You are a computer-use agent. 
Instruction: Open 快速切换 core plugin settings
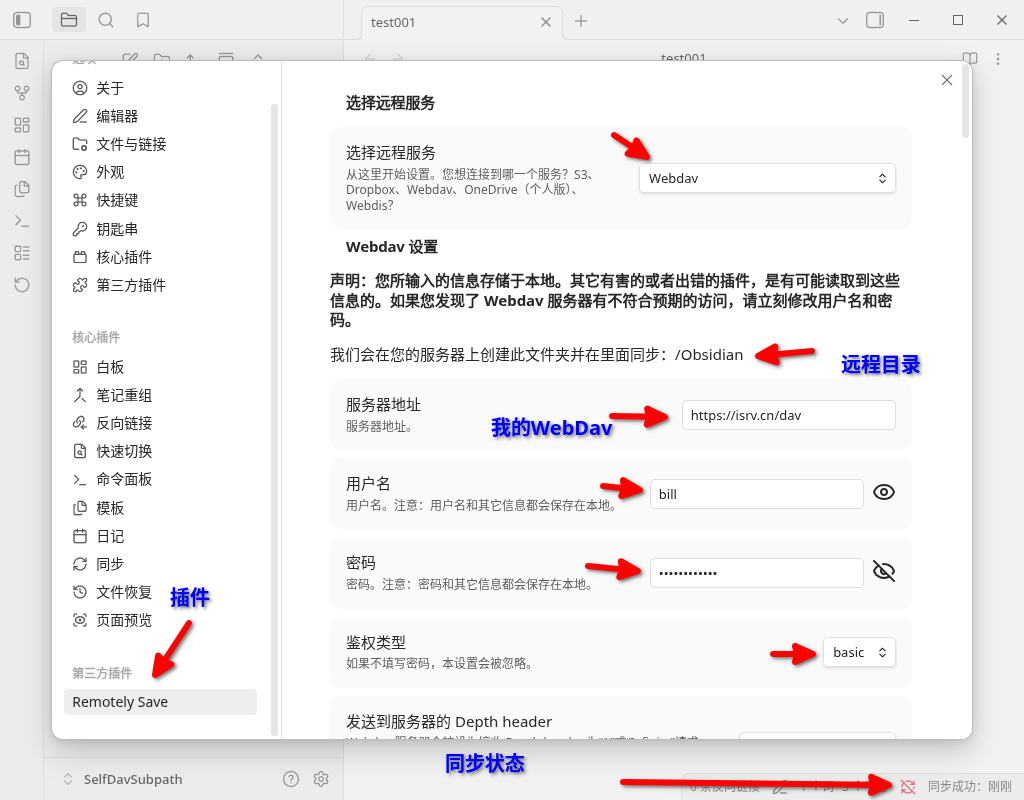[x=160, y=451]
